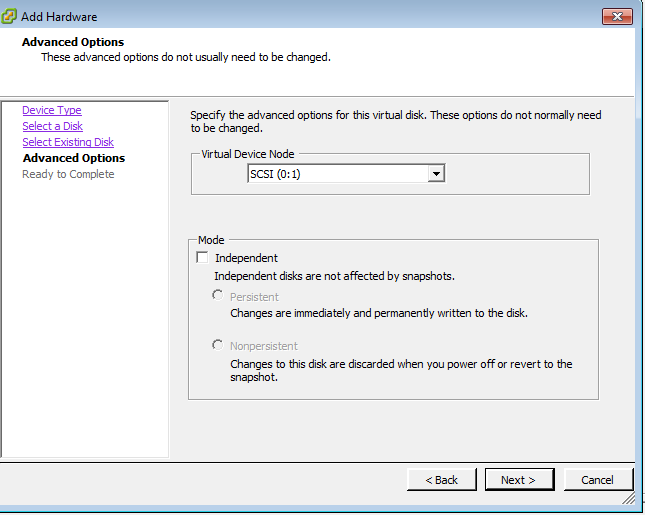Cancel the Add Hardware wizard
This screenshot has width=645, height=515.
pos(595,480)
